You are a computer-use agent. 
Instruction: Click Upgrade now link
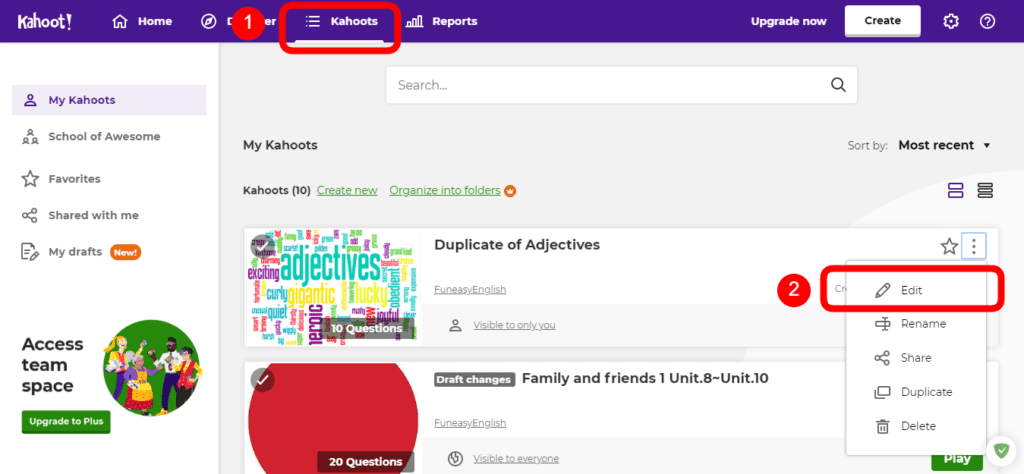click(x=788, y=22)
